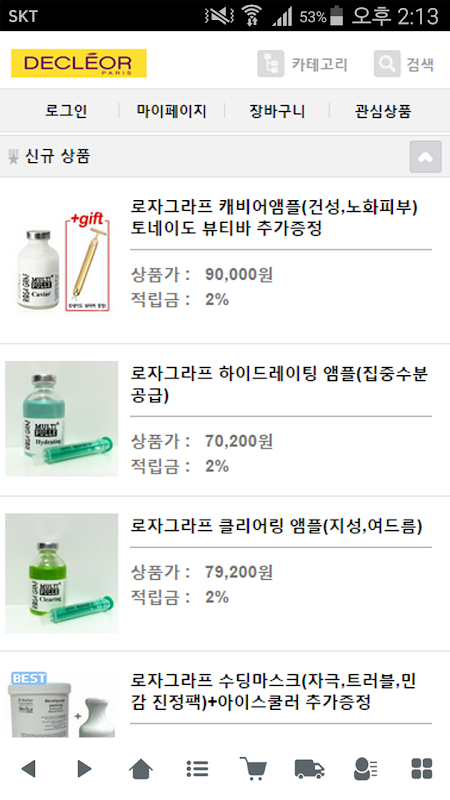This screenshot has width=450, height=800.
Task: Open the list menu icon in bottom bar
Action: 197,768
